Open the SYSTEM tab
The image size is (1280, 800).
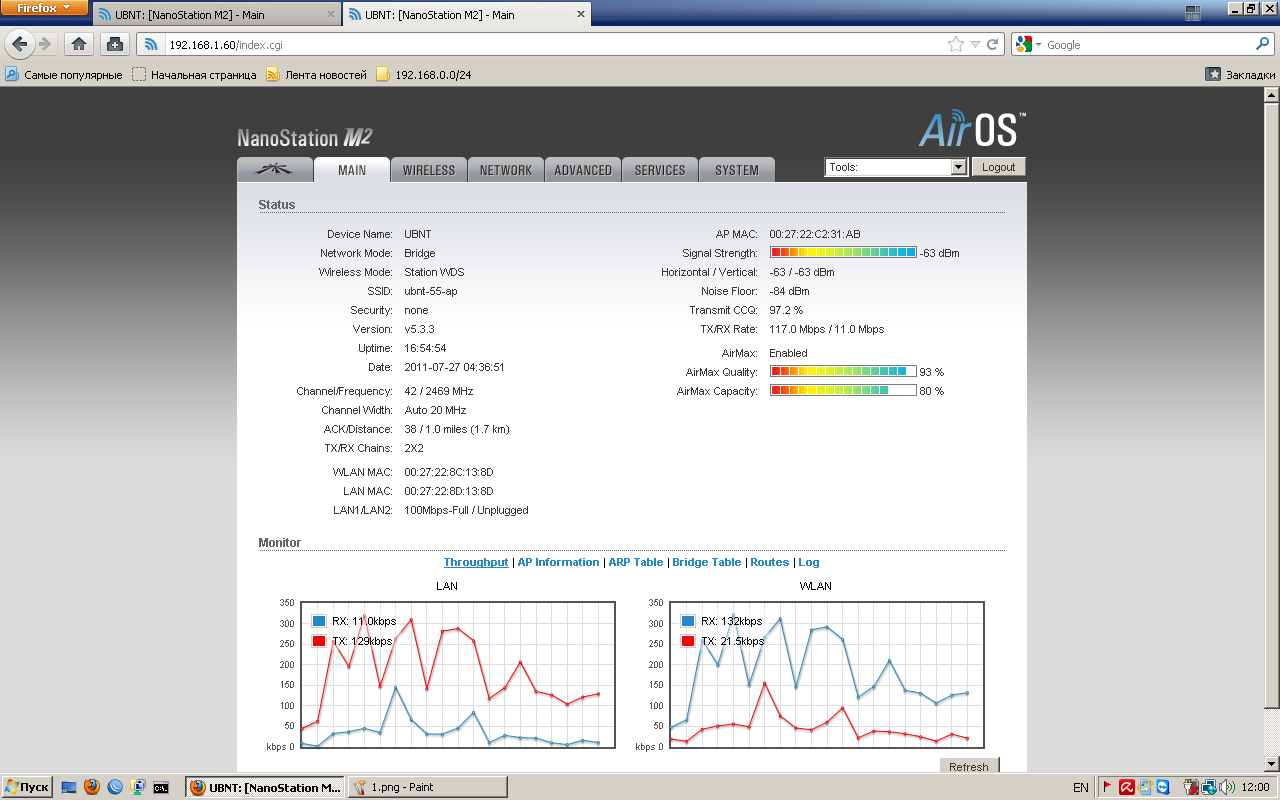[x=736, y=170]
